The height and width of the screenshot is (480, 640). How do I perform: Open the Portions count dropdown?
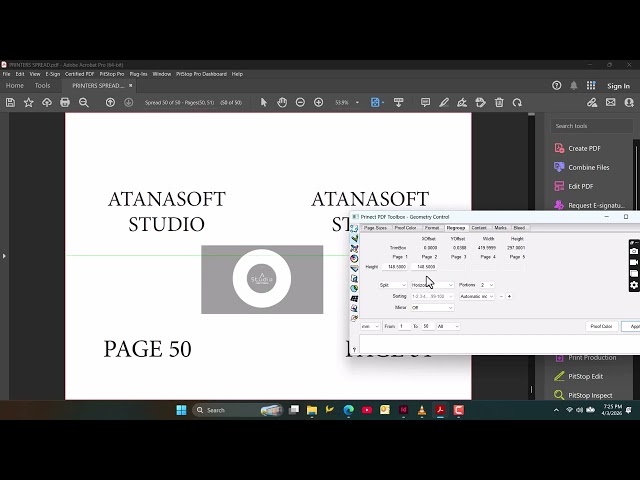point(487,285)
